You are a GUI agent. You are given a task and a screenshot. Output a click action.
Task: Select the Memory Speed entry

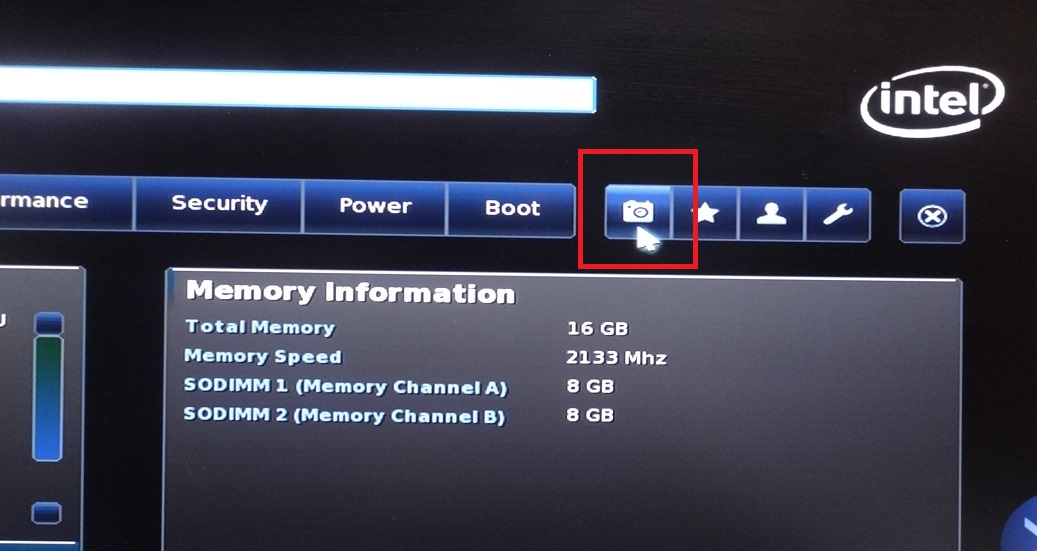click(x=263, y=357)
